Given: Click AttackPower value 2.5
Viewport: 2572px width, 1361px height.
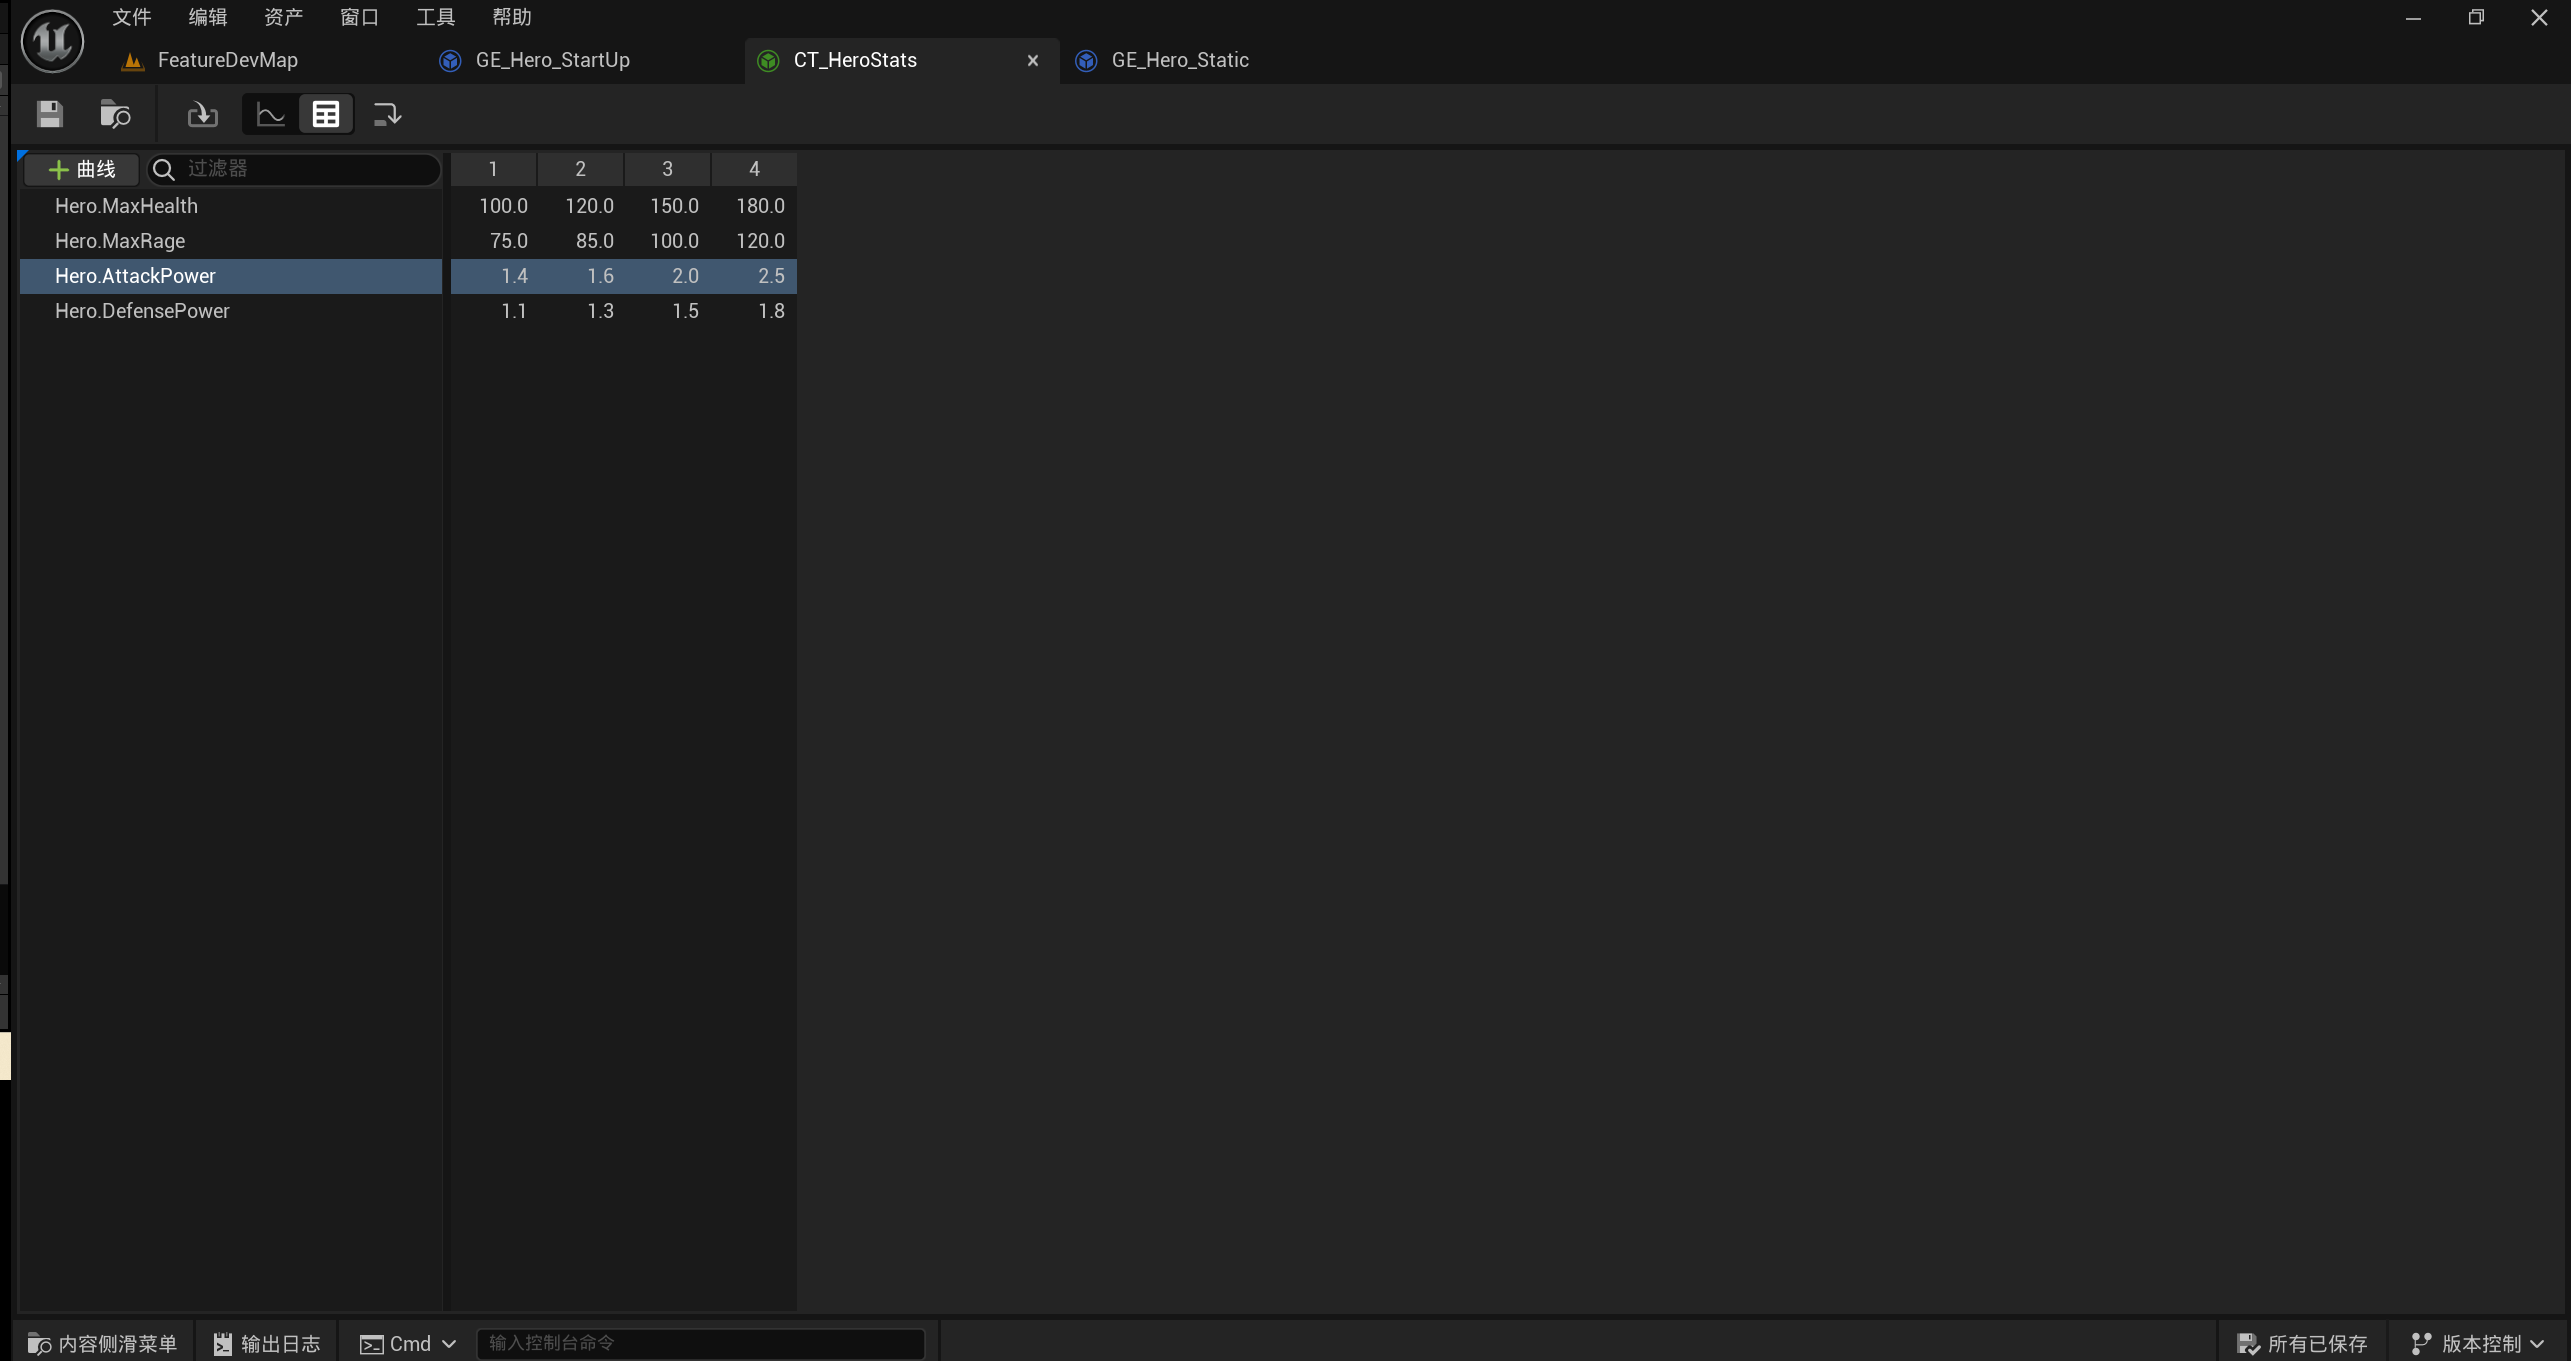Looking at the screenshot, I should (x=771, y=276).
